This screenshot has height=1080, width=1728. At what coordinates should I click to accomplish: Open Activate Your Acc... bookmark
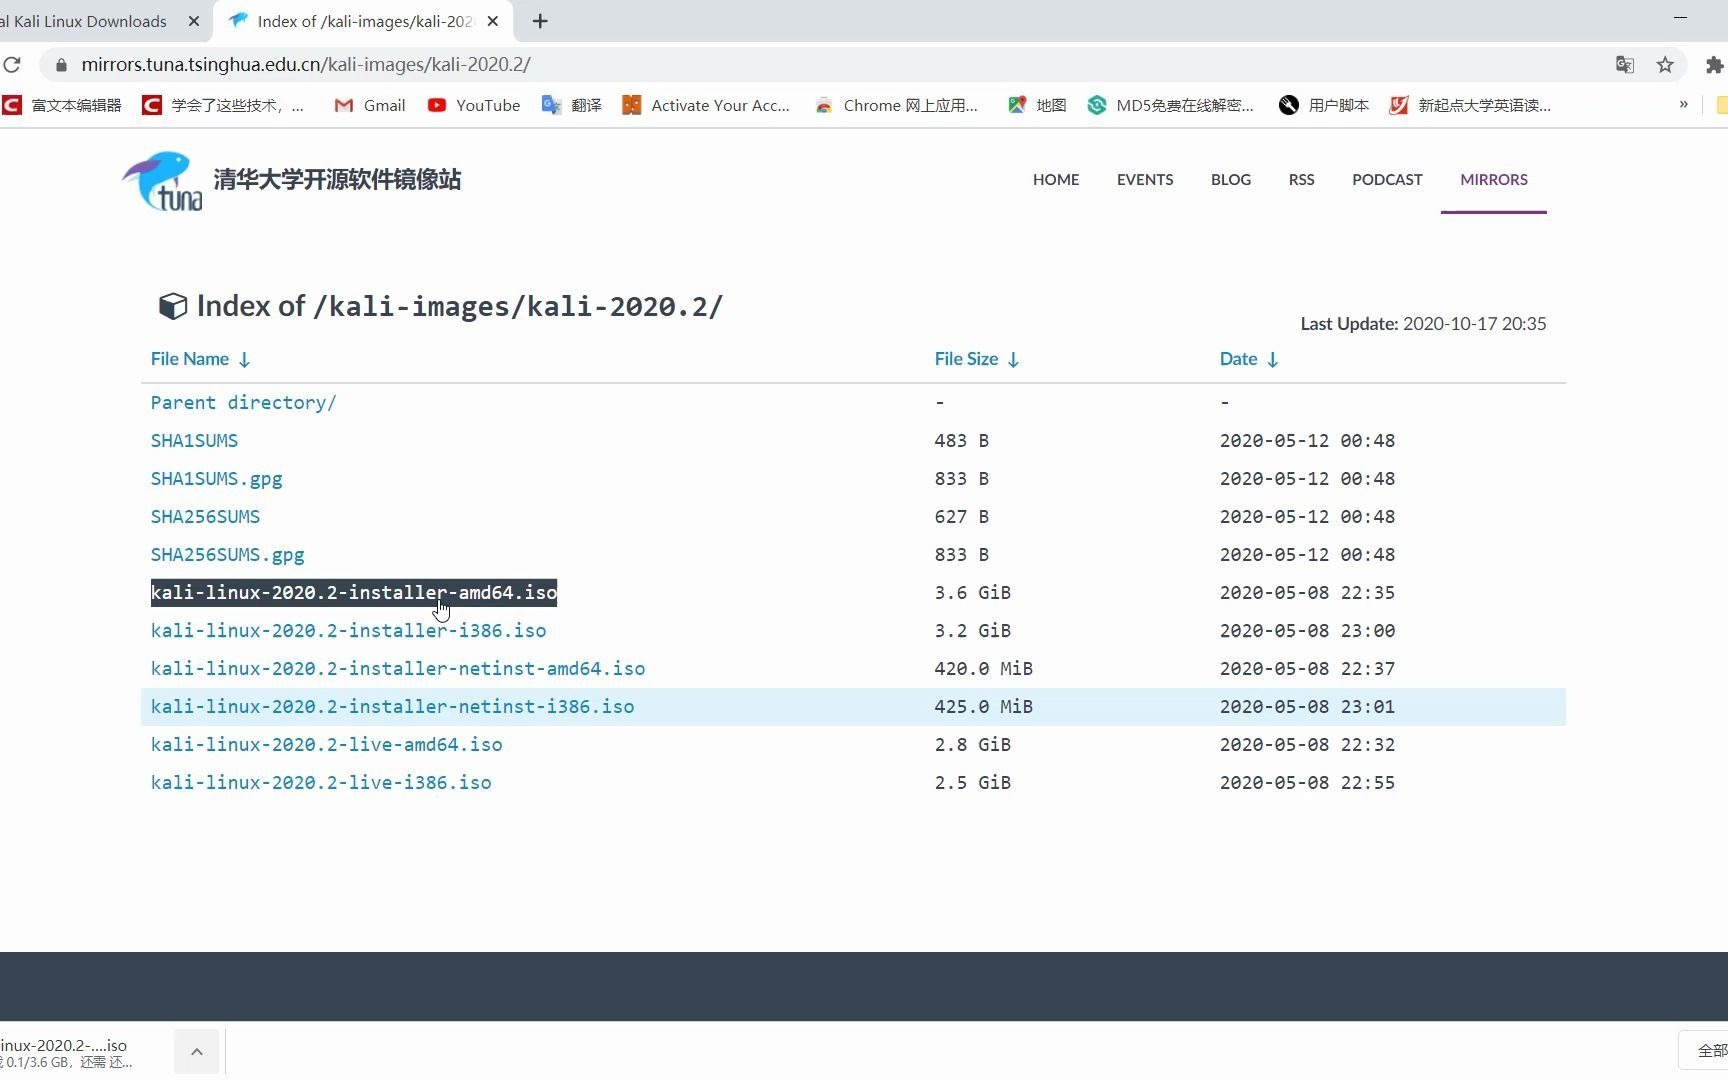pyautogui.click(x=706, y=105)
